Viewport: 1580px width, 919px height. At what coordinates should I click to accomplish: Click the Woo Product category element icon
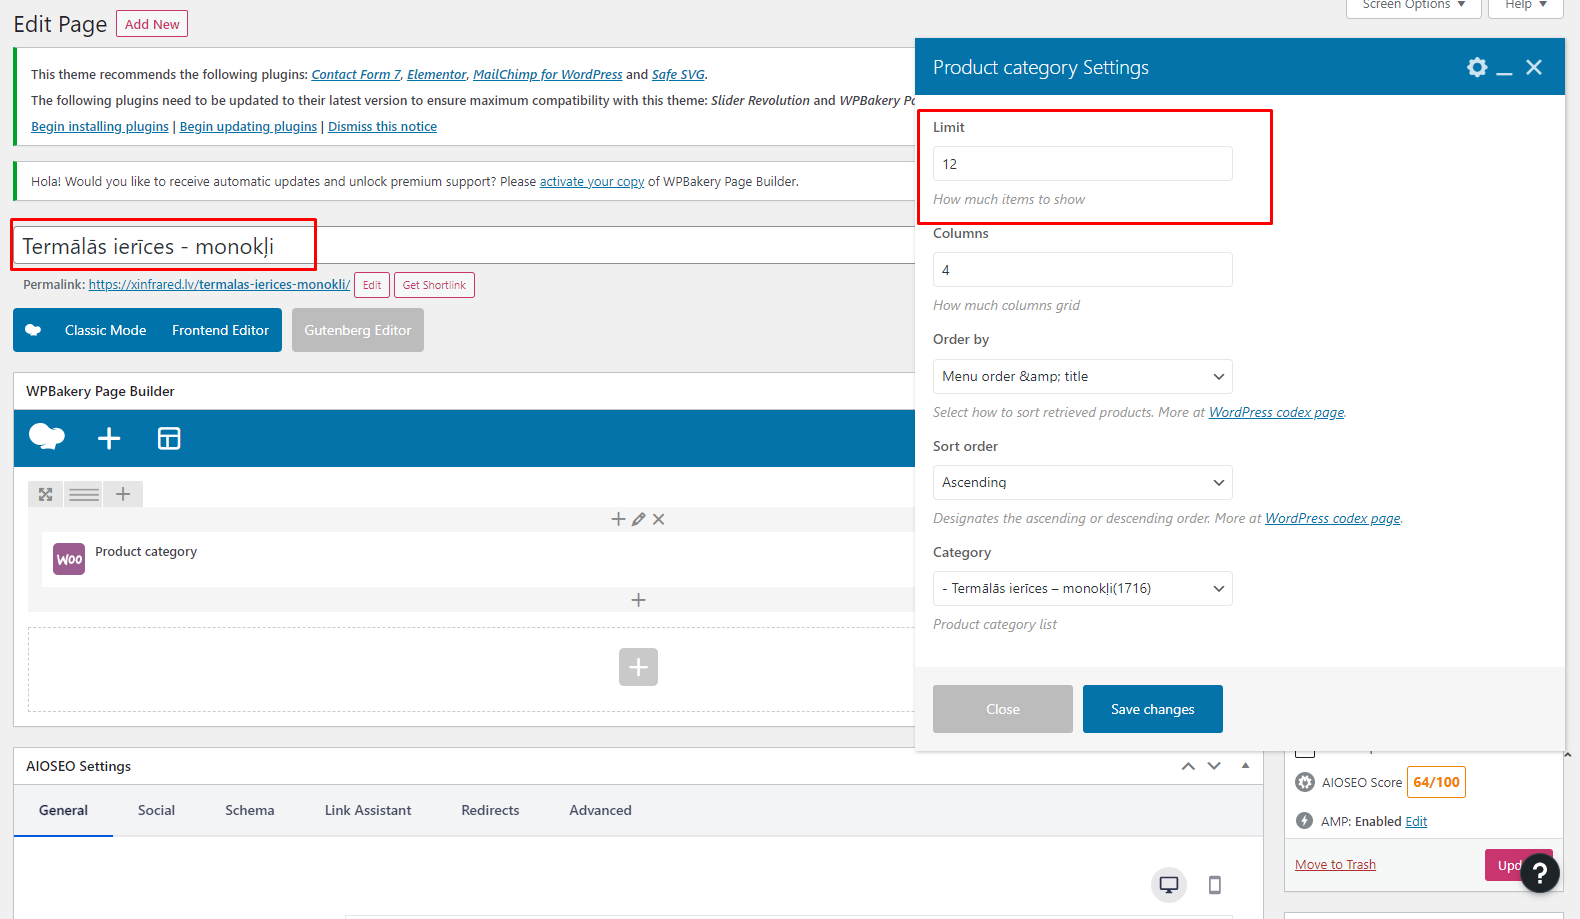[69, 559]
